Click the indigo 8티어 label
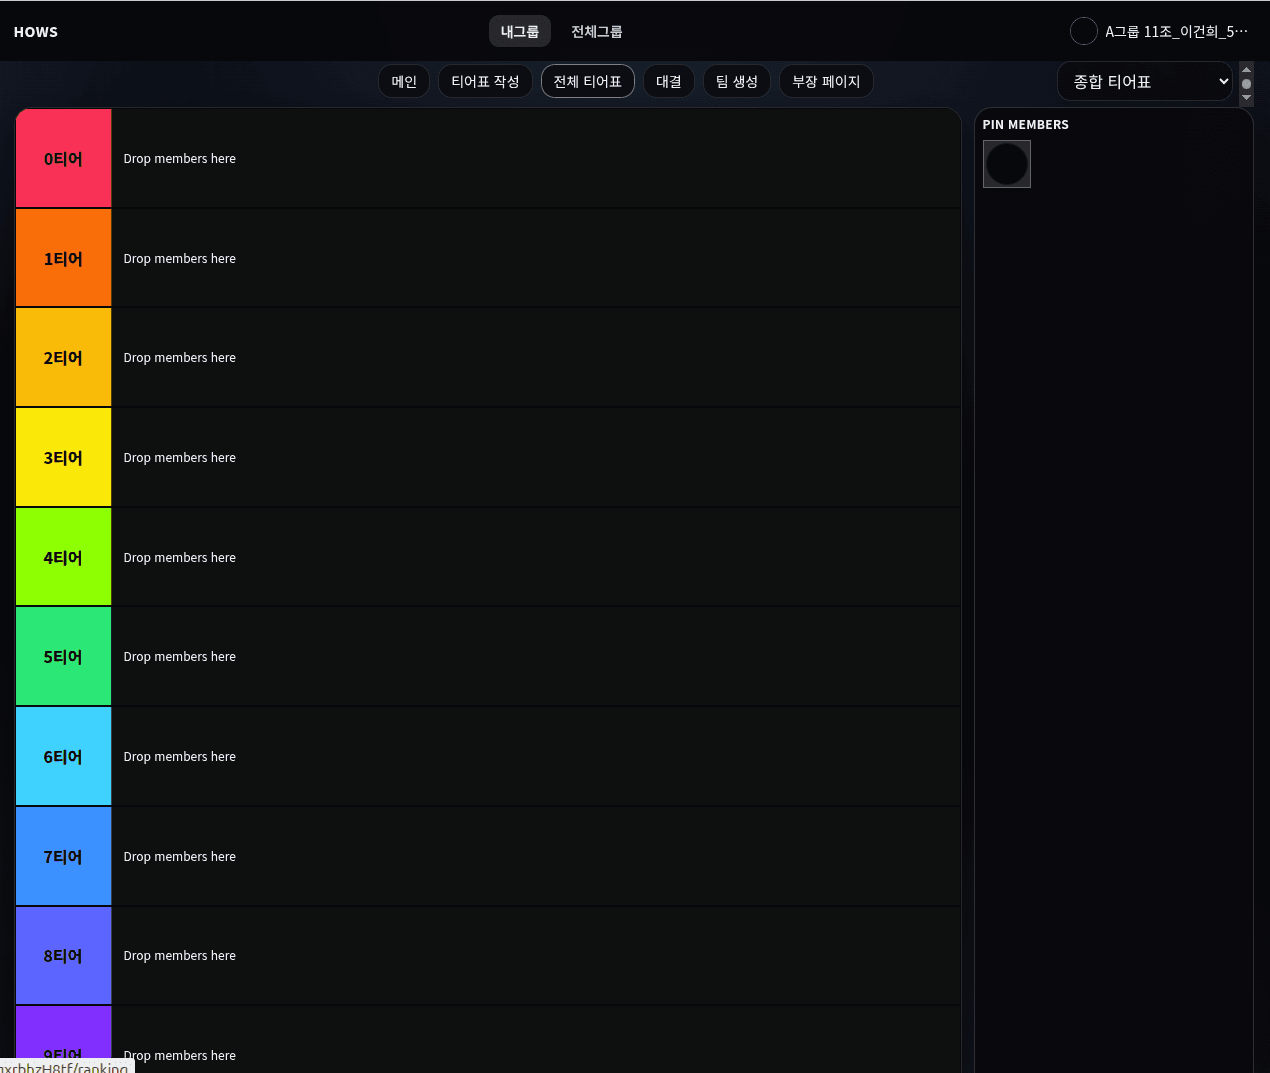 pyautogui.click(x=63, y=956)
